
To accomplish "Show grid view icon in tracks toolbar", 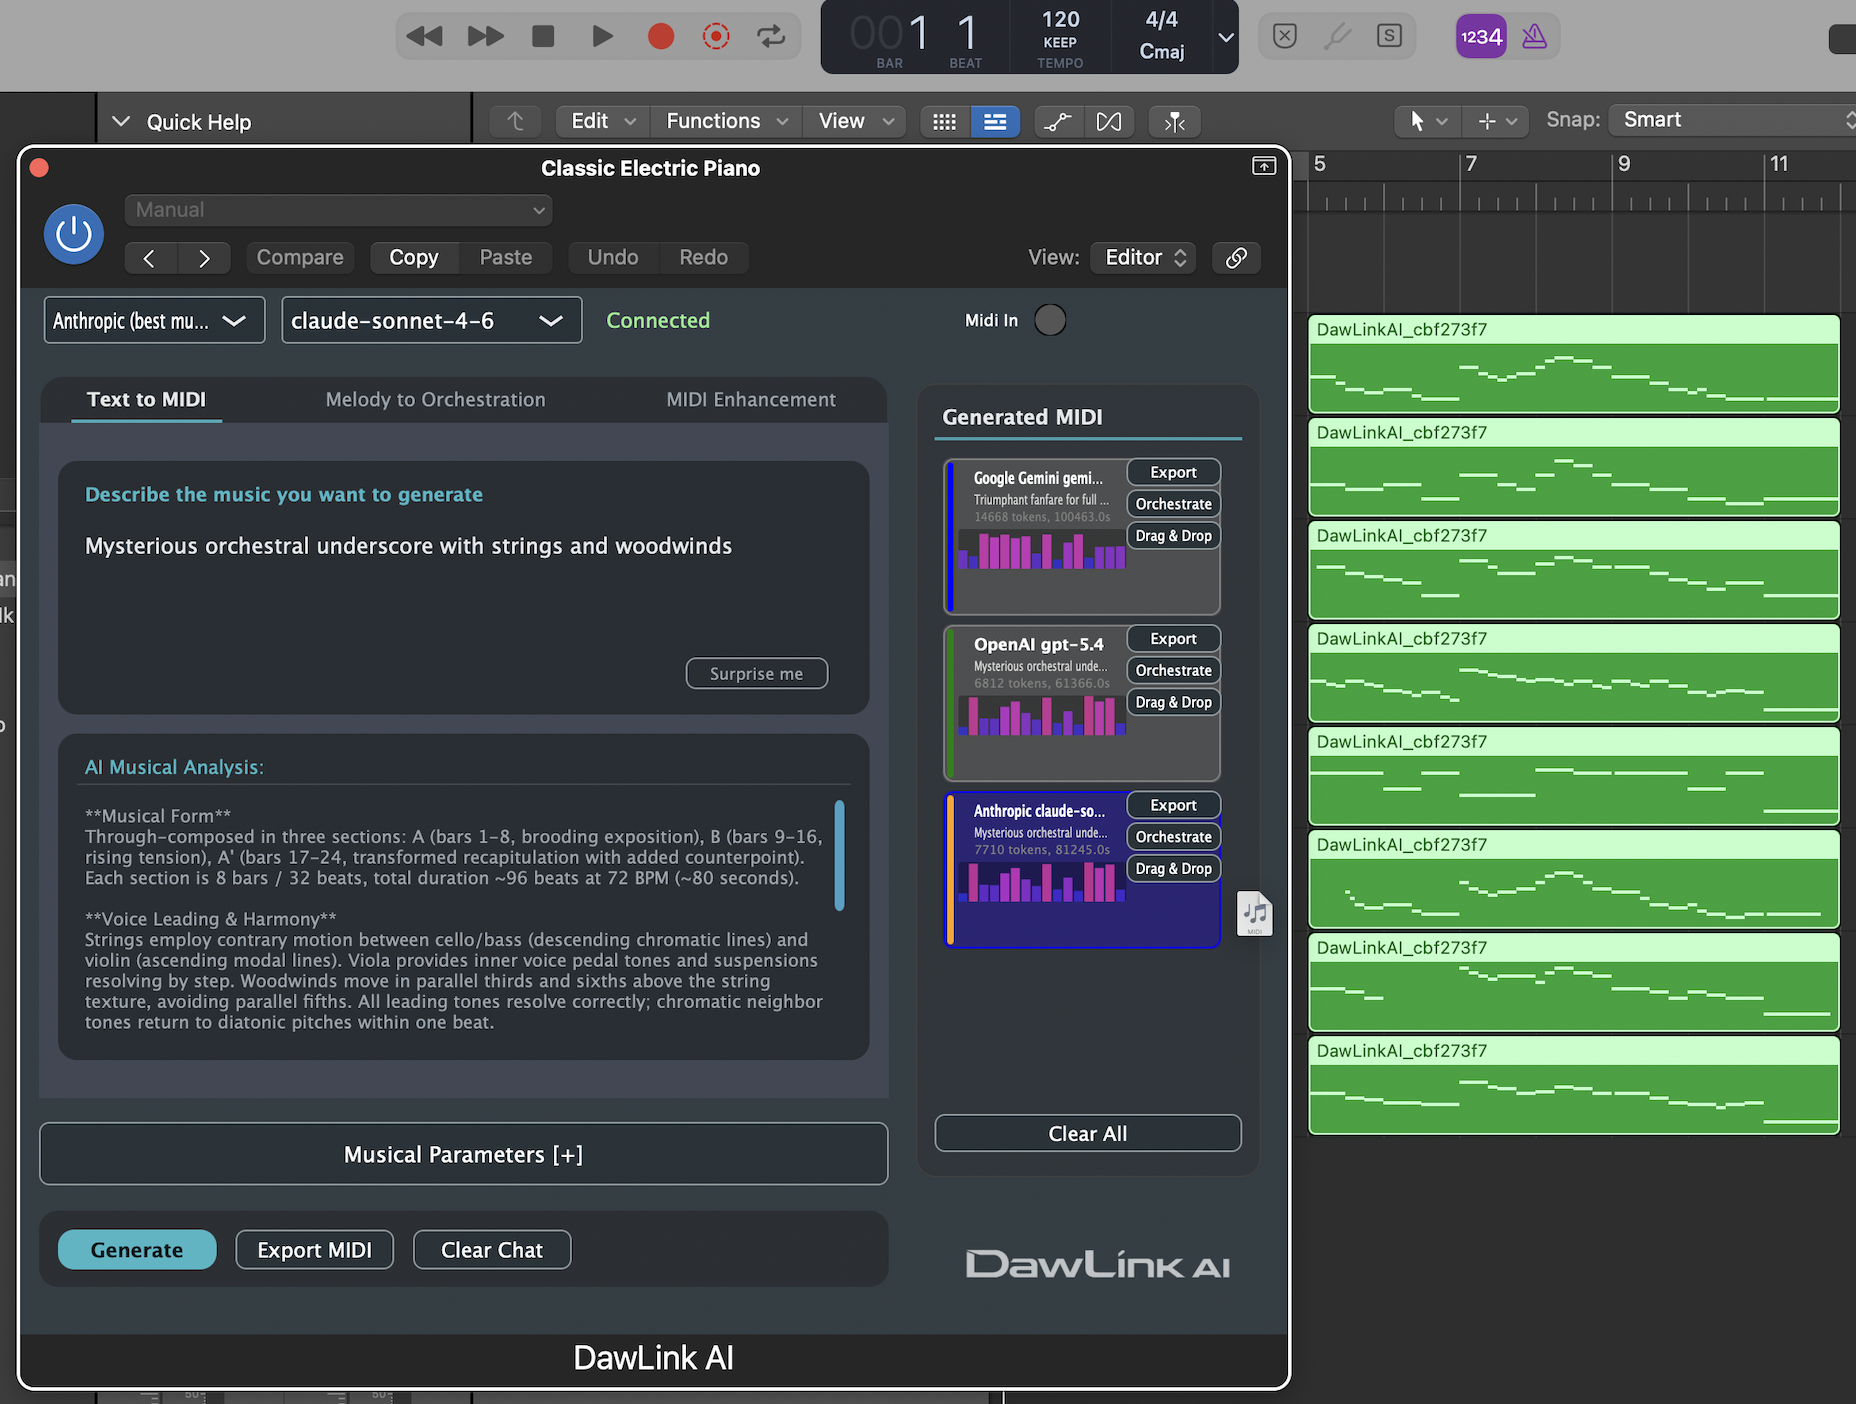I will (944, 122).
